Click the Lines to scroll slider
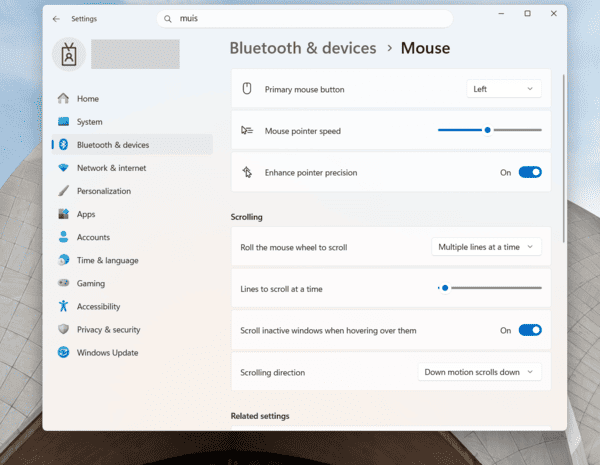This screenshot has height=465, width=600. click(490, 288)
